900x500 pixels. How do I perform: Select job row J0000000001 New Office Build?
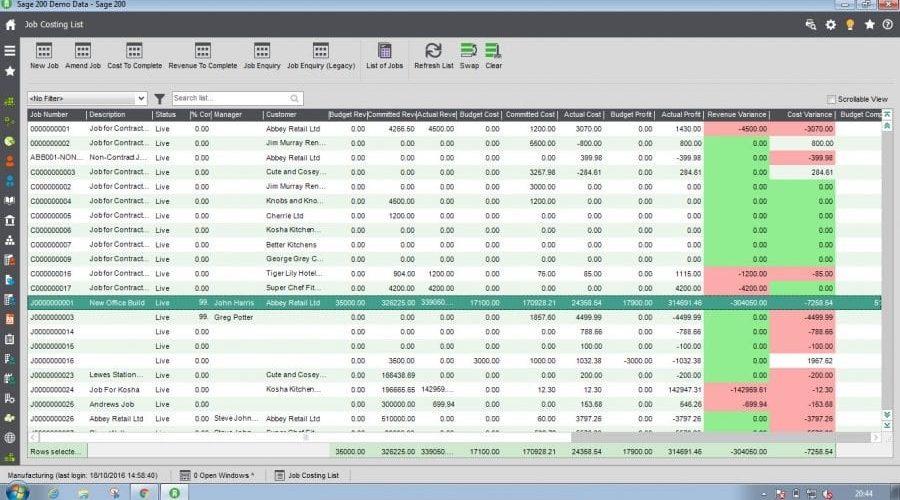coord(454,303)
